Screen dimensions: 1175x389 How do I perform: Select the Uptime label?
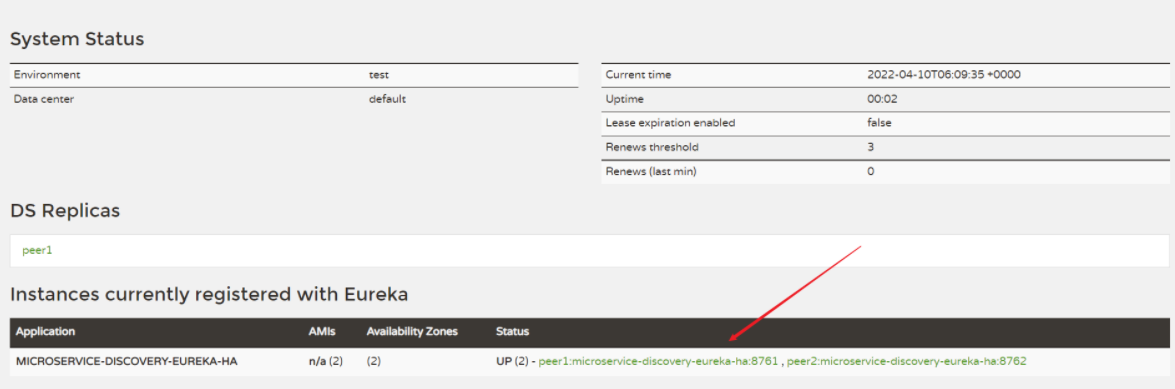tap(625, 99)
